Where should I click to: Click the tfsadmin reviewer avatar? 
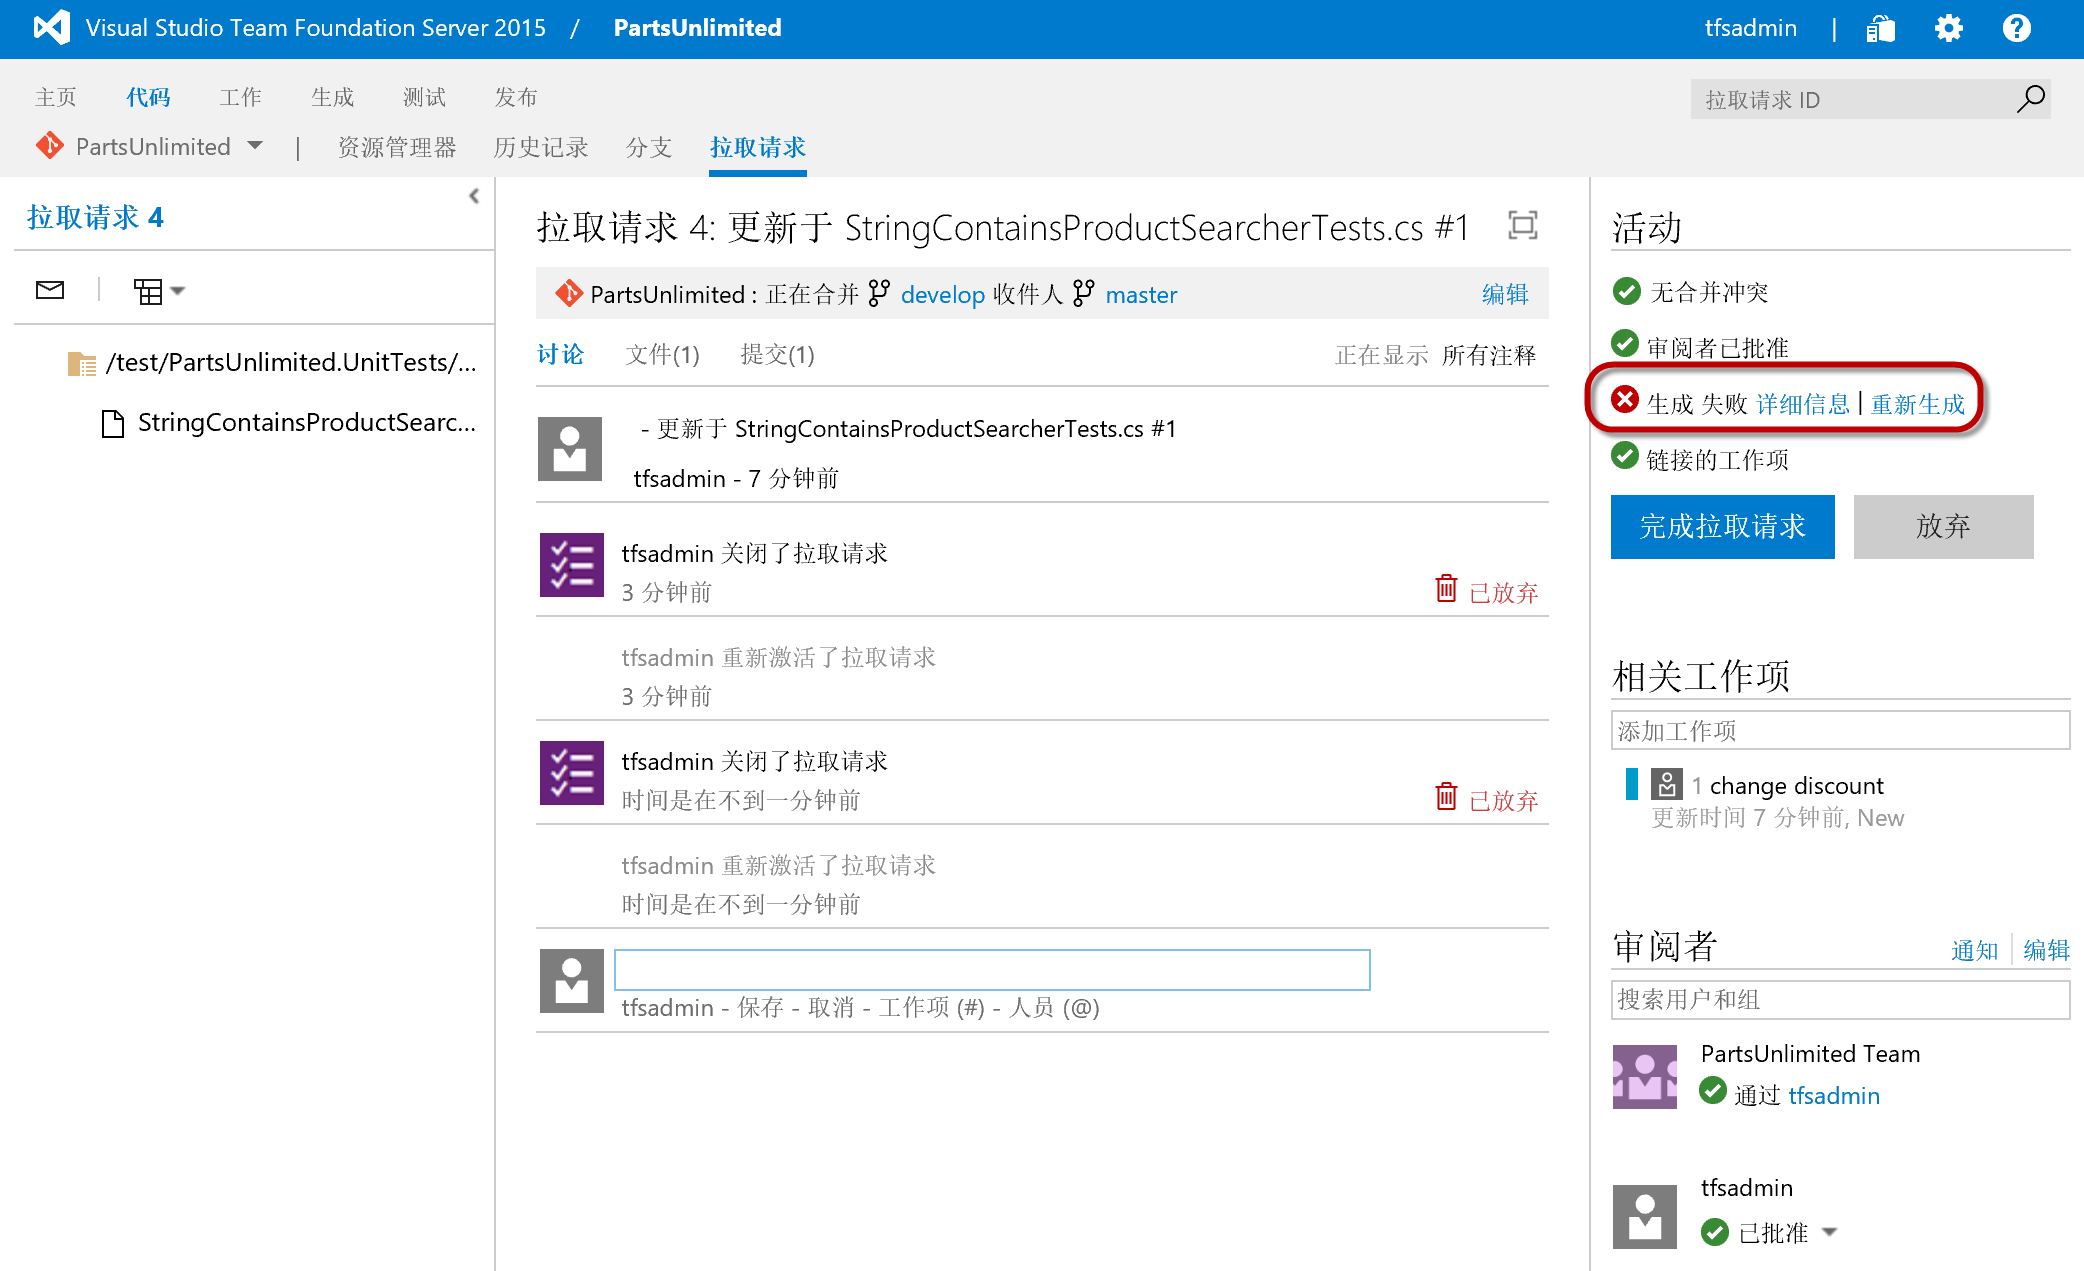(1645, 1217)
